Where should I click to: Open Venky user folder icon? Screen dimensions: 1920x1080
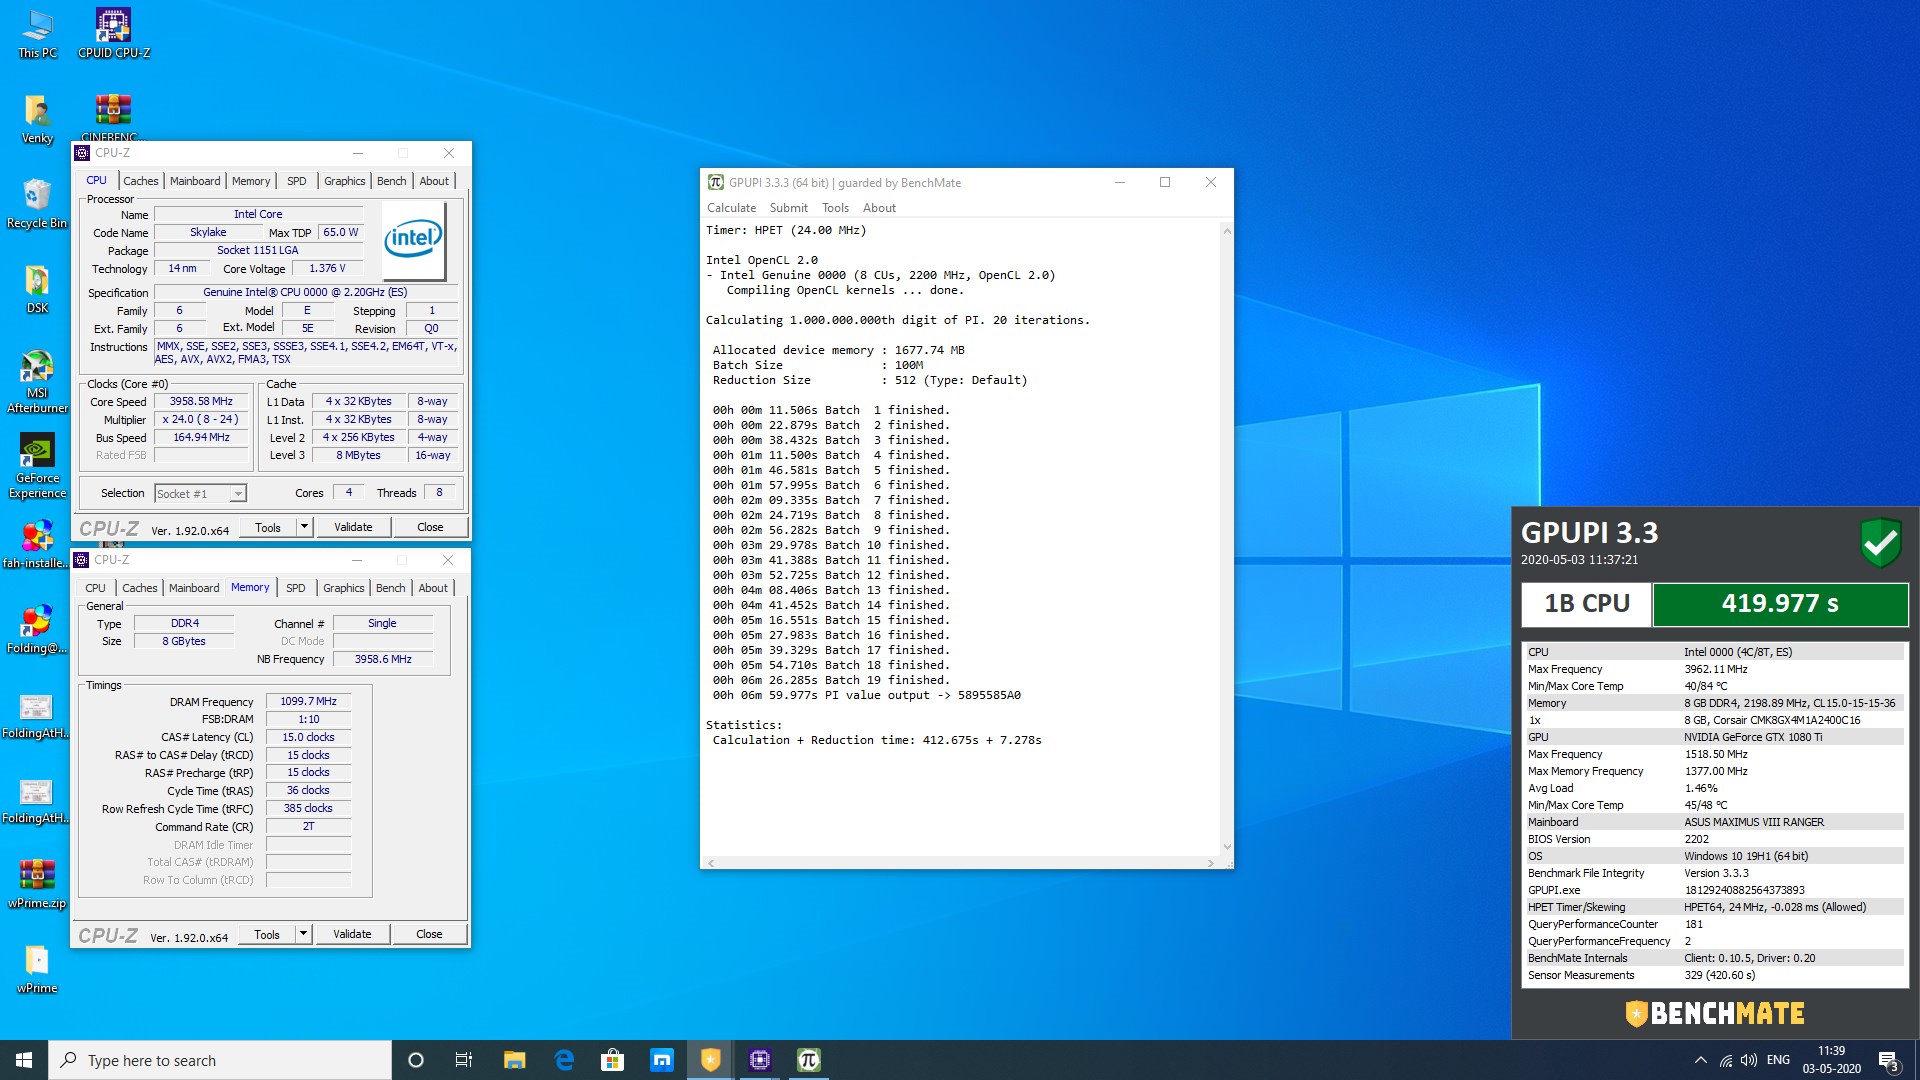point(37,119)
